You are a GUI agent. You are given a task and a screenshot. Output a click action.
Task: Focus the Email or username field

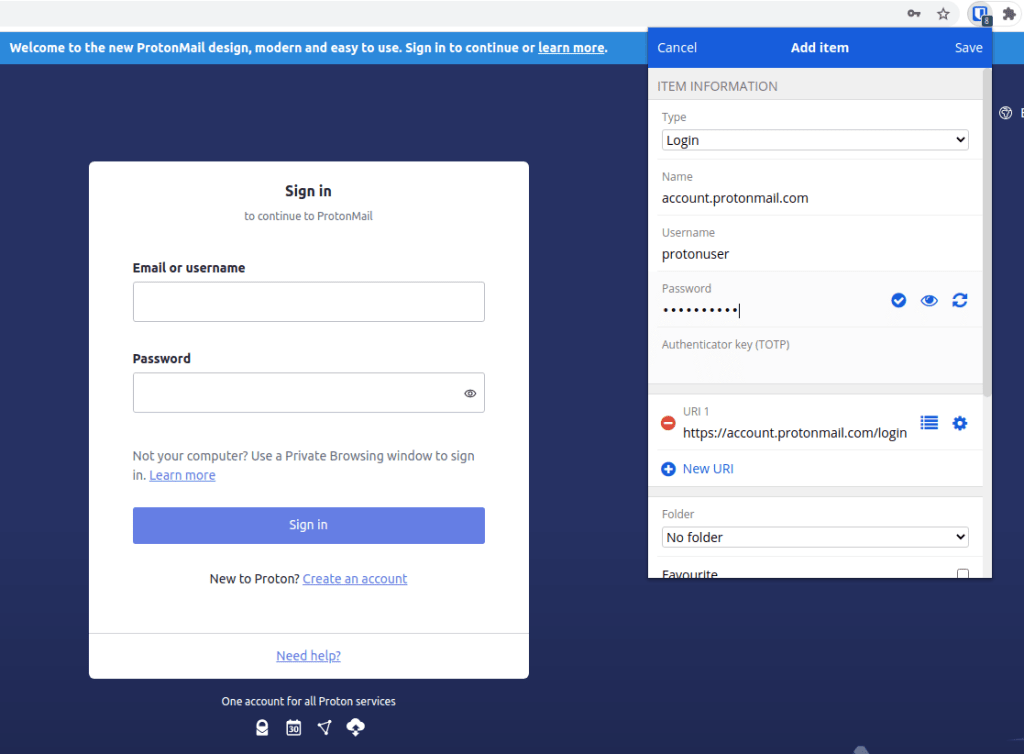pyautogui.click(x=308, y=302)
